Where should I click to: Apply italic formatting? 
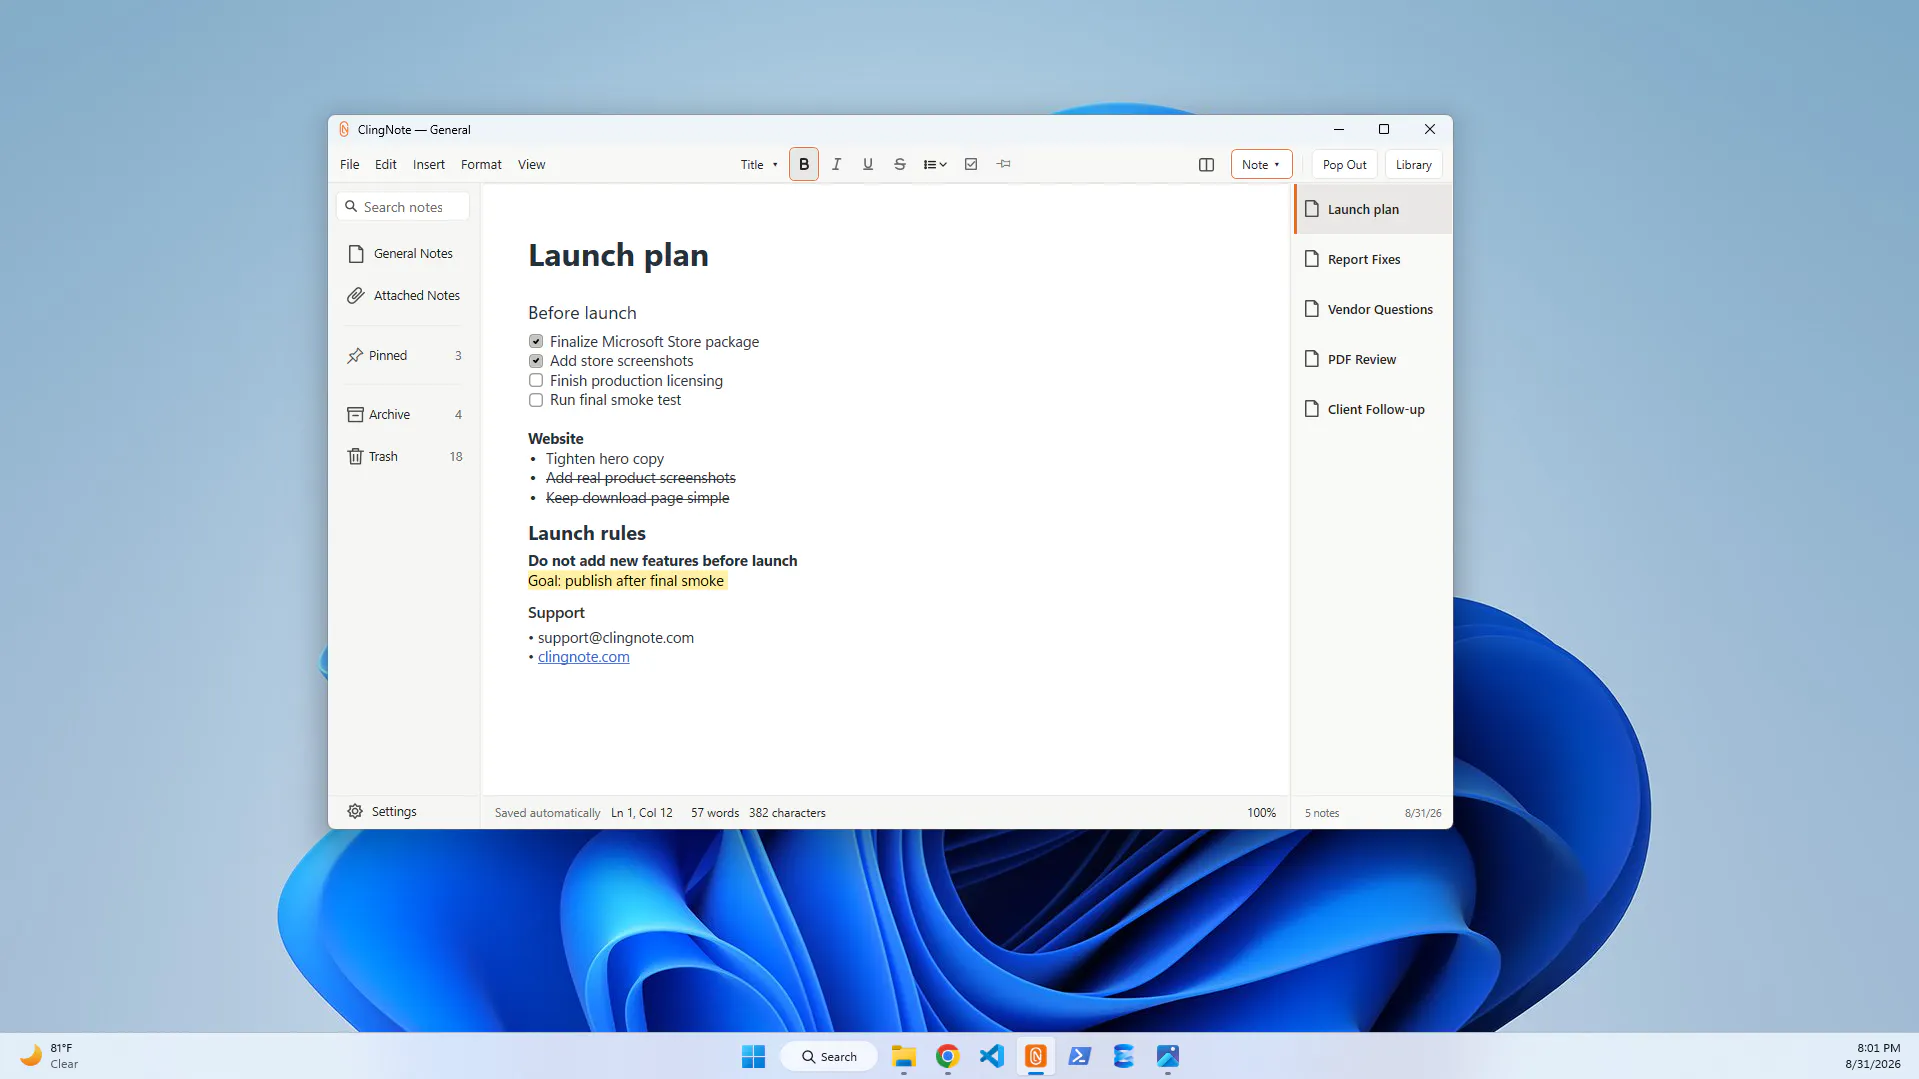[836, 164]
